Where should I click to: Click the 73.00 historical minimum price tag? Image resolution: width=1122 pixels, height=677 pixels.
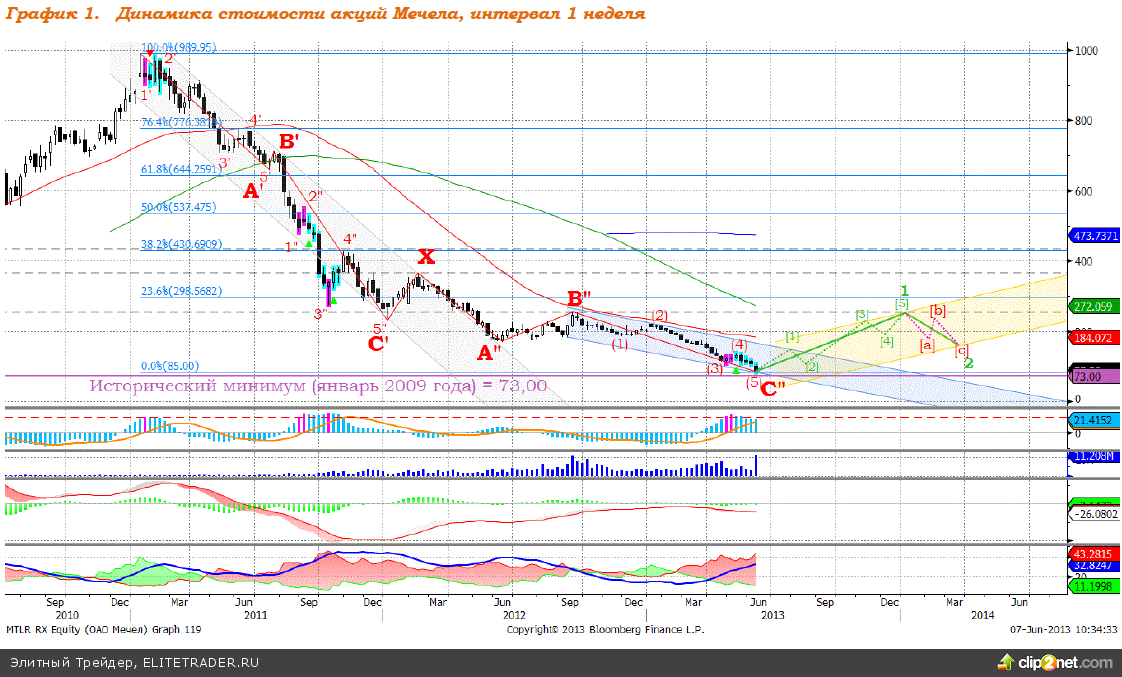click(1088, 376)
